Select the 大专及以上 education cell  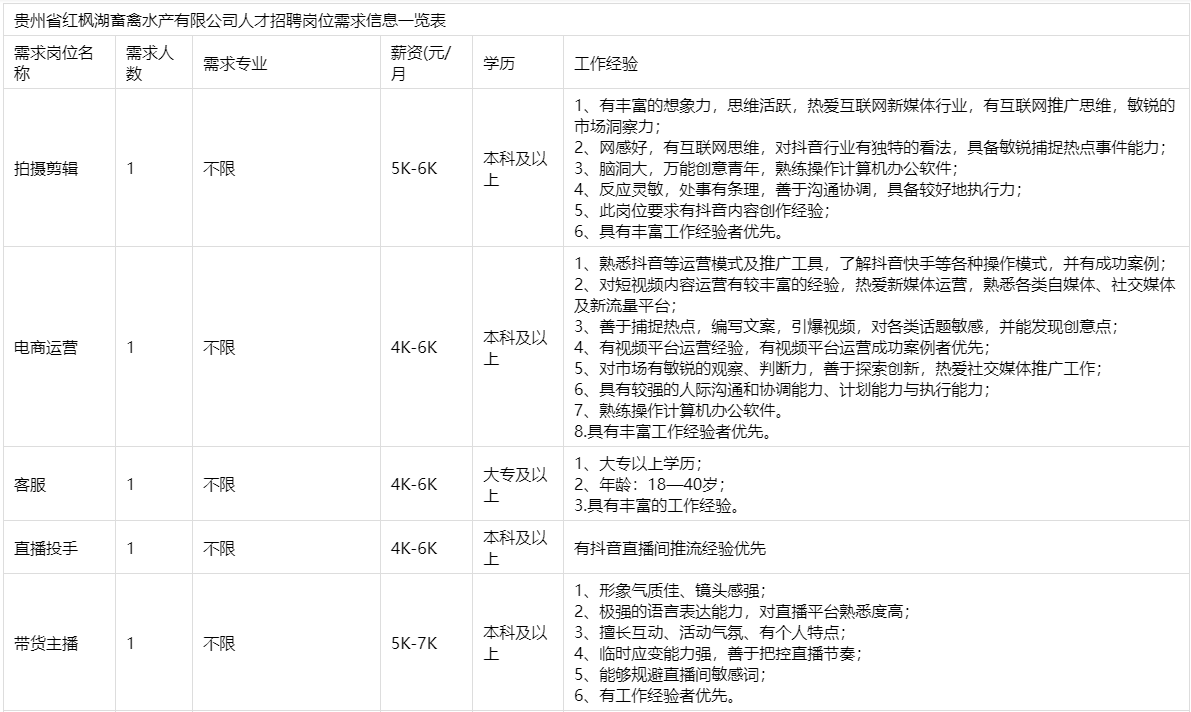click(x=515, y=484)
